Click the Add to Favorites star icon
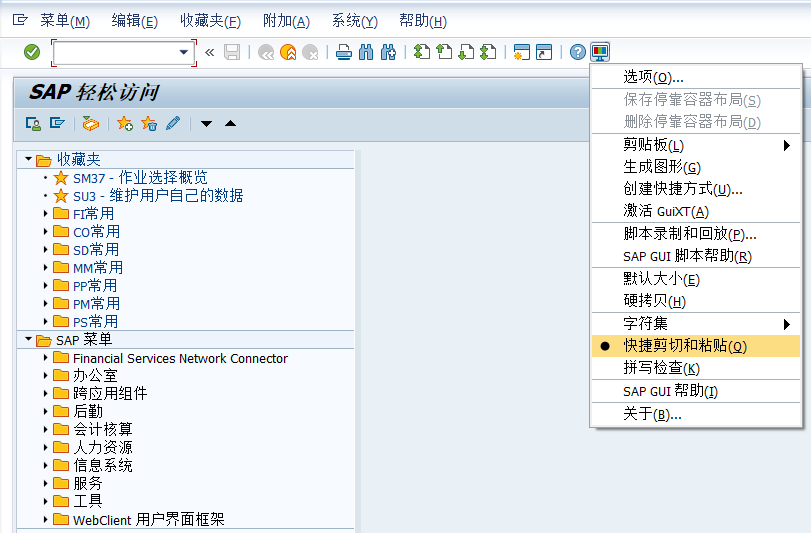Screen dimensions: 811x533 pyautogui.click(x=125, y=124)
